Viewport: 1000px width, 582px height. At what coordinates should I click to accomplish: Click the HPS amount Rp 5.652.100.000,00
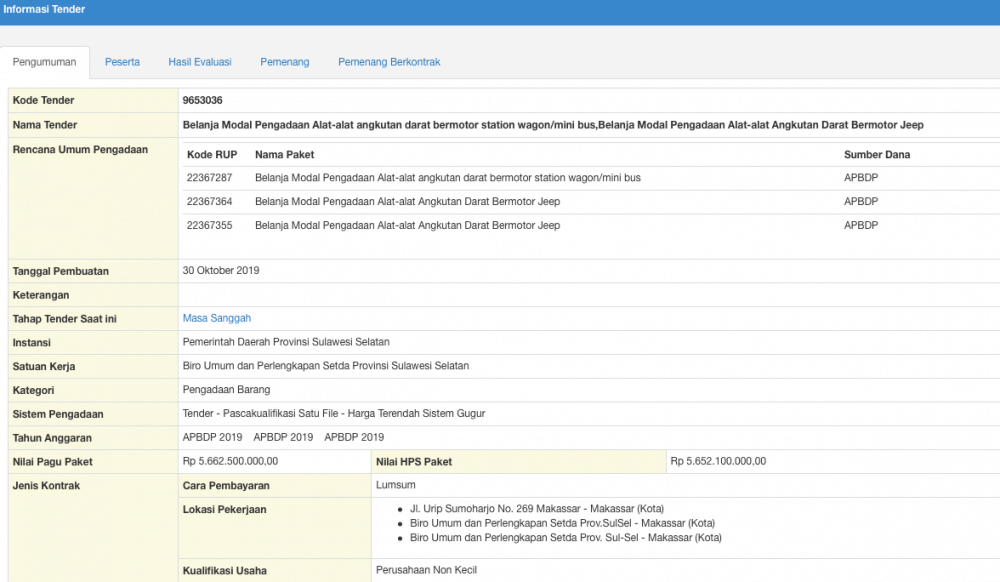pos(718,462)
